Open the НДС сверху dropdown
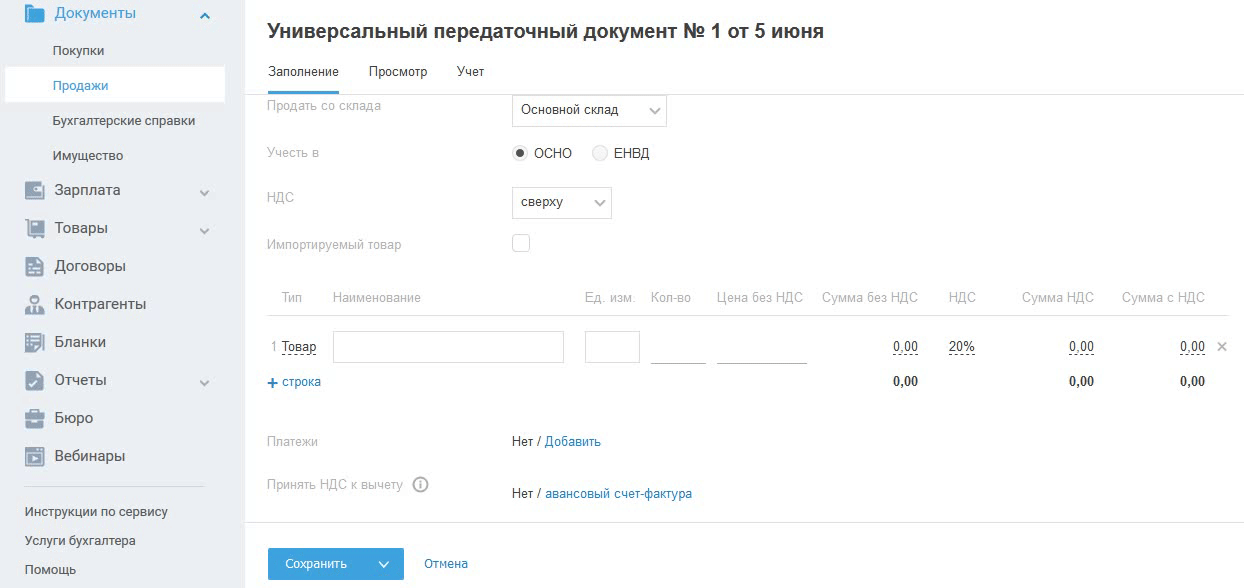This screenshot has height=588, width=1244. point(561,203)
